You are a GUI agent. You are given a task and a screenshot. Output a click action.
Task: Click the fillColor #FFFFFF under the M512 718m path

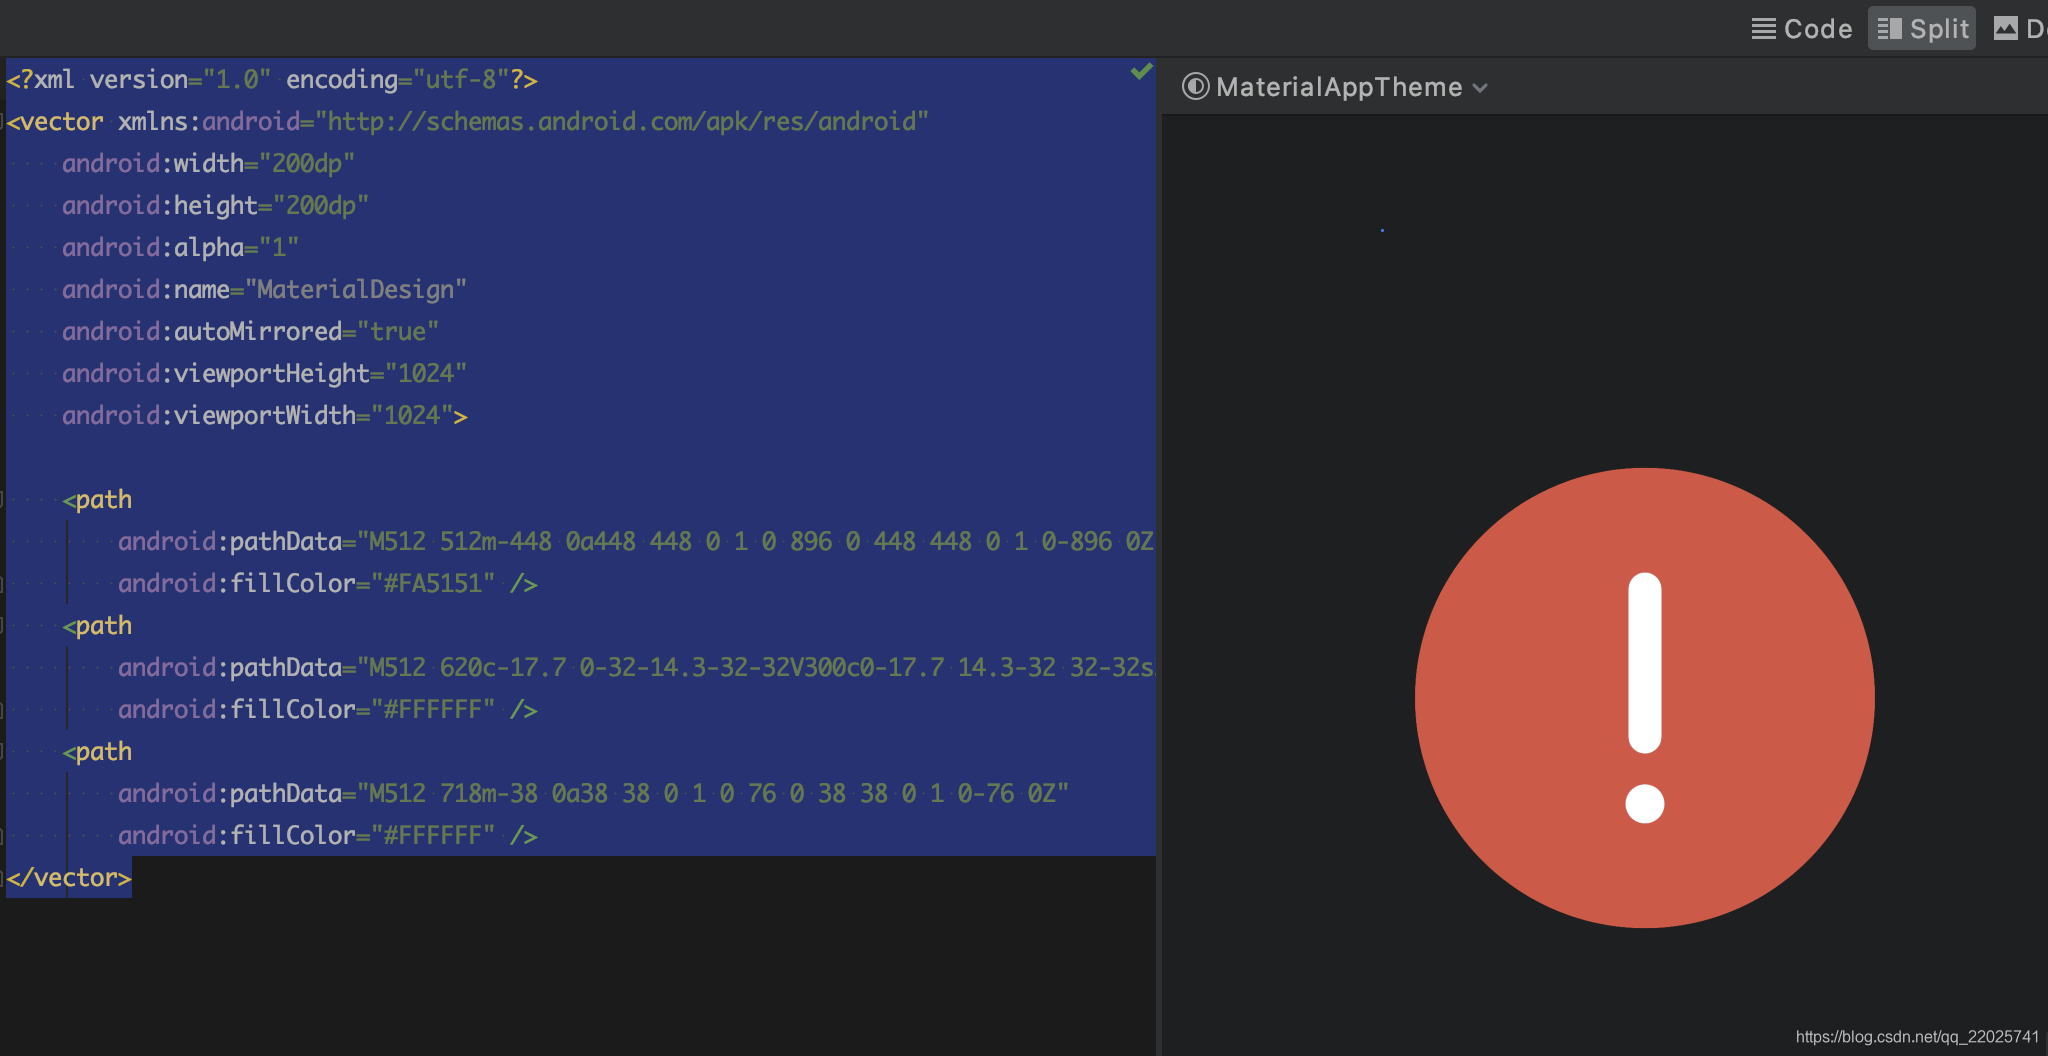click(433, 835)
